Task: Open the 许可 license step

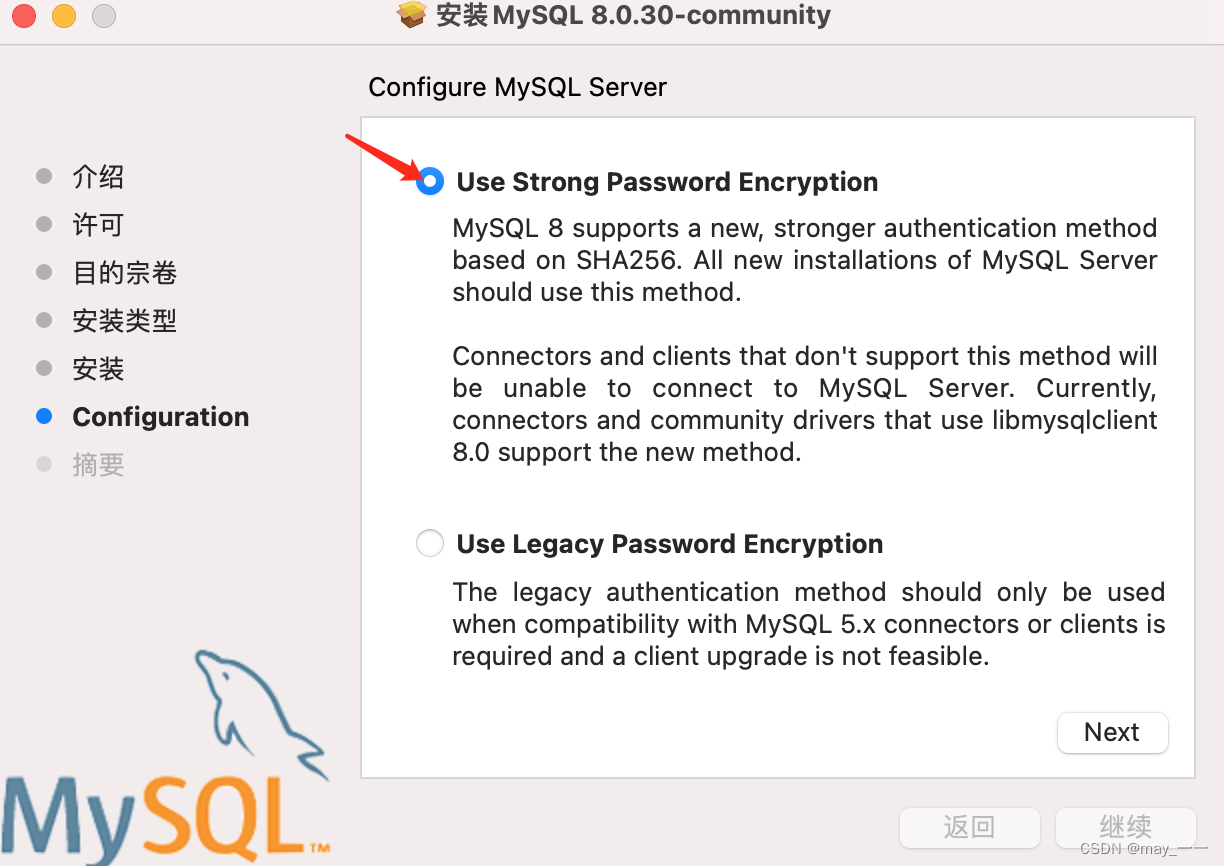Action: tap(98, 225)
